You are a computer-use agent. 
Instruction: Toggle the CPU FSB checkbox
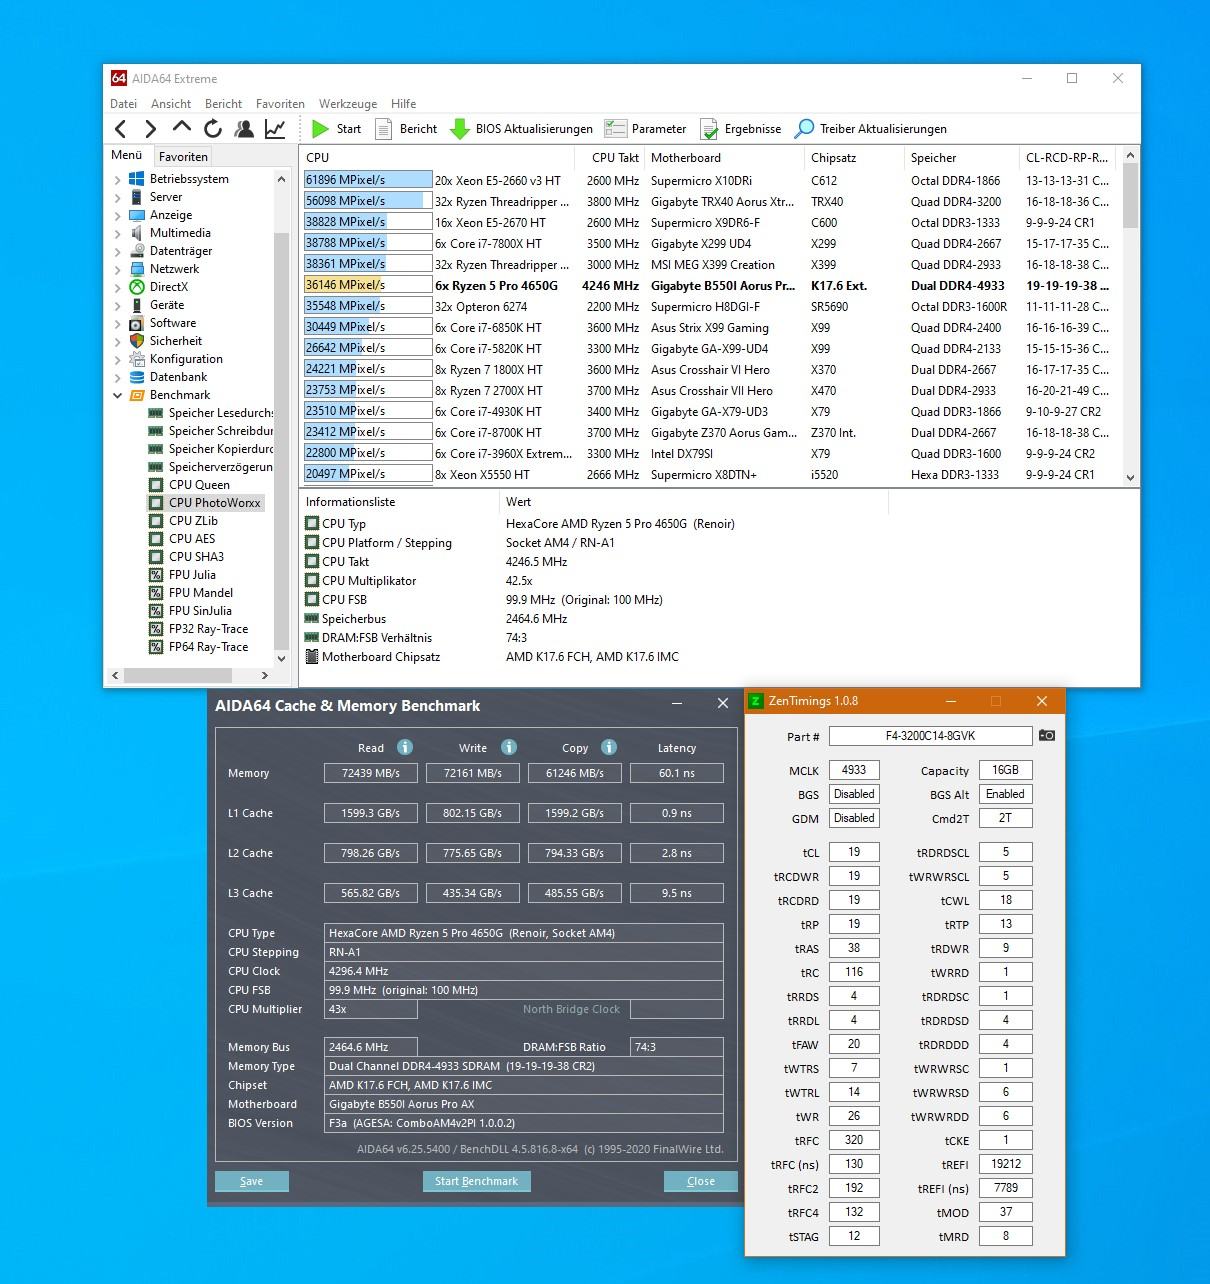[312, 600]
